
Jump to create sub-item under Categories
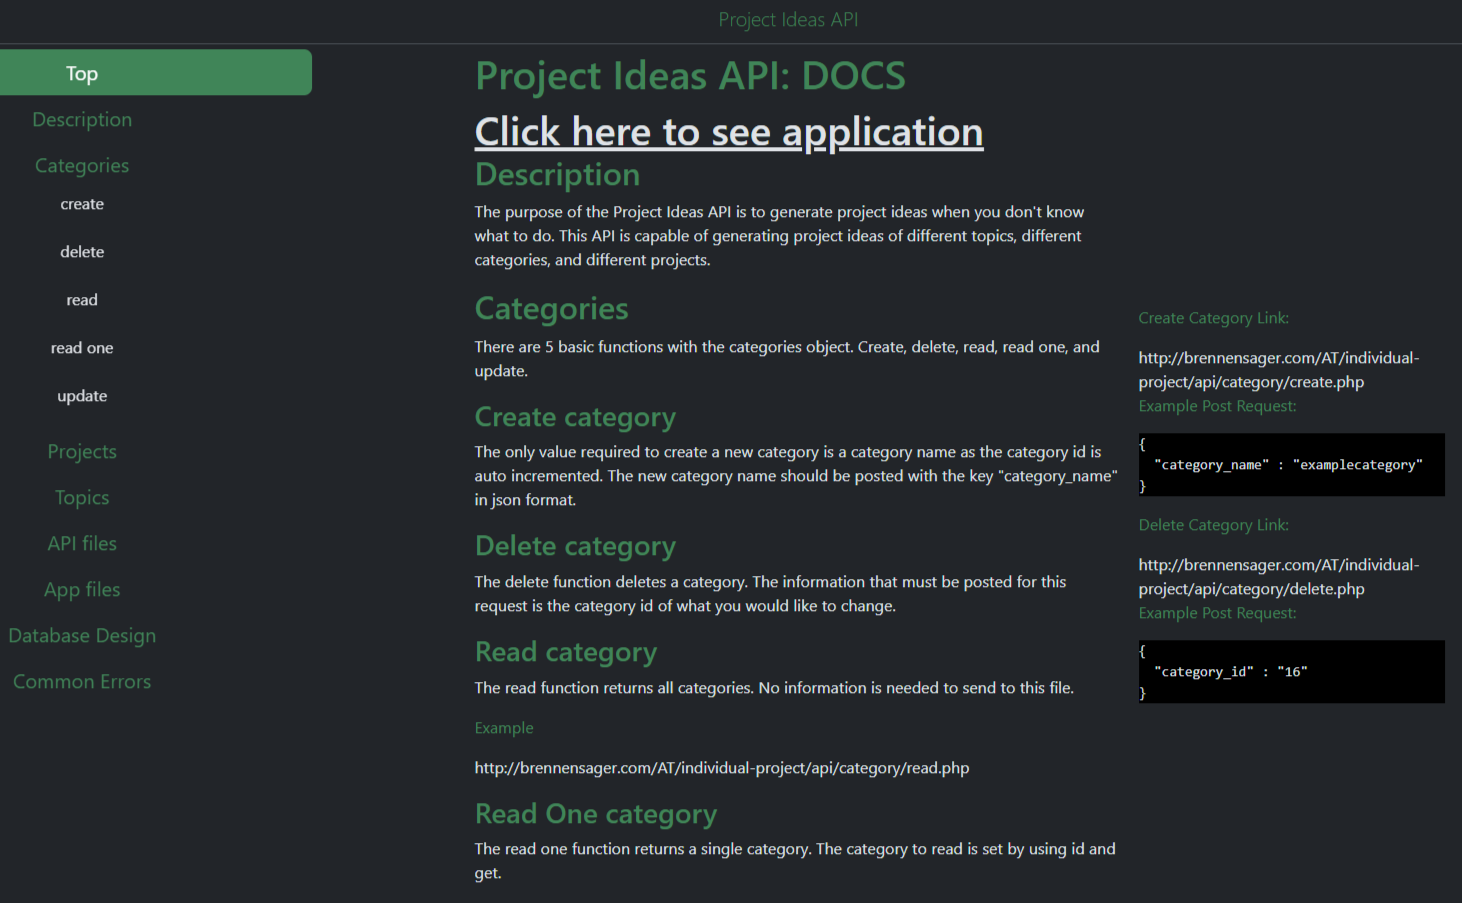(x=82, y=204)
